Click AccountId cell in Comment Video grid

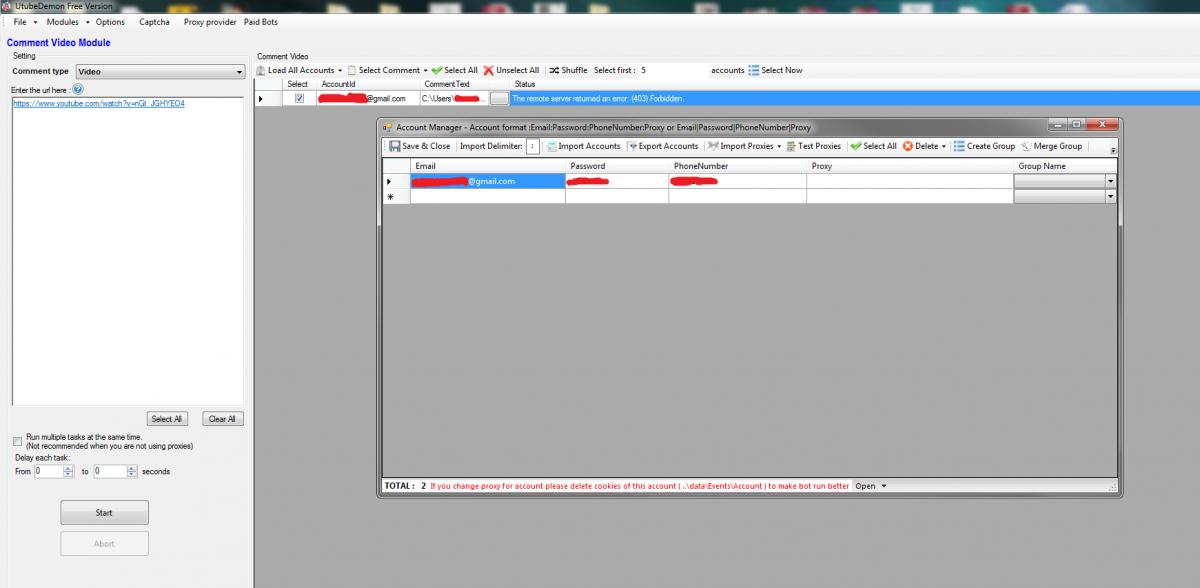click(368, 98)
